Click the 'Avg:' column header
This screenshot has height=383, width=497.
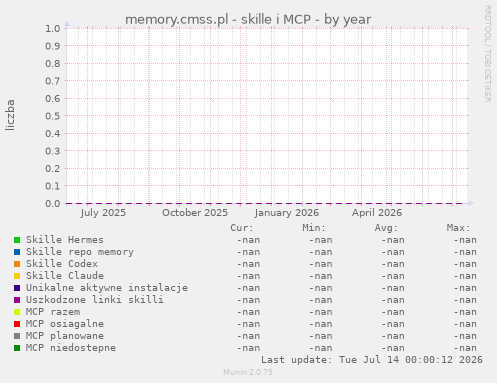point(386,228)
